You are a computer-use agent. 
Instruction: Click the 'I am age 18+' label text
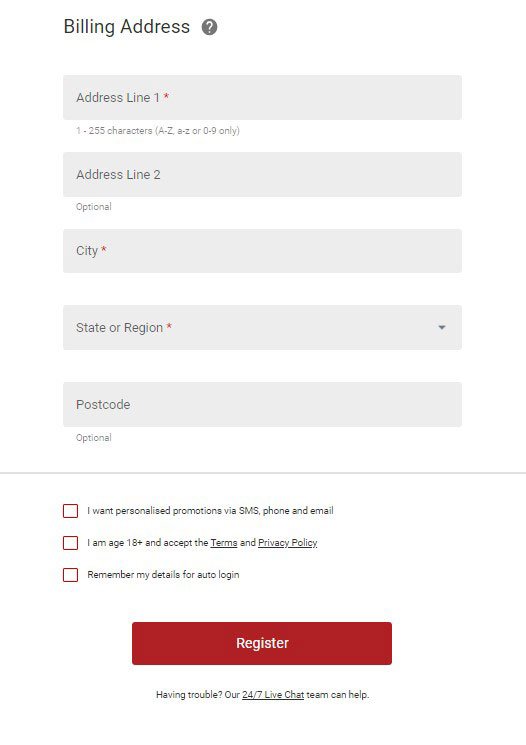coord(202,543)
